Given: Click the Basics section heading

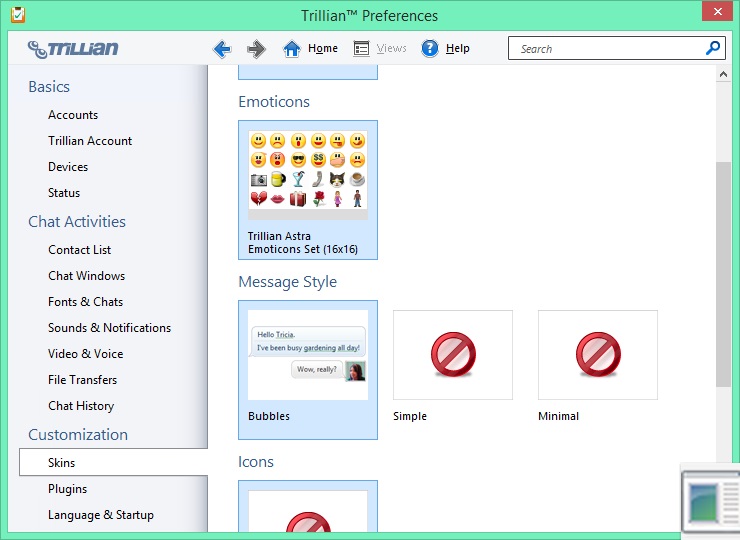Looking at the screenshot, I should [49, 87].
